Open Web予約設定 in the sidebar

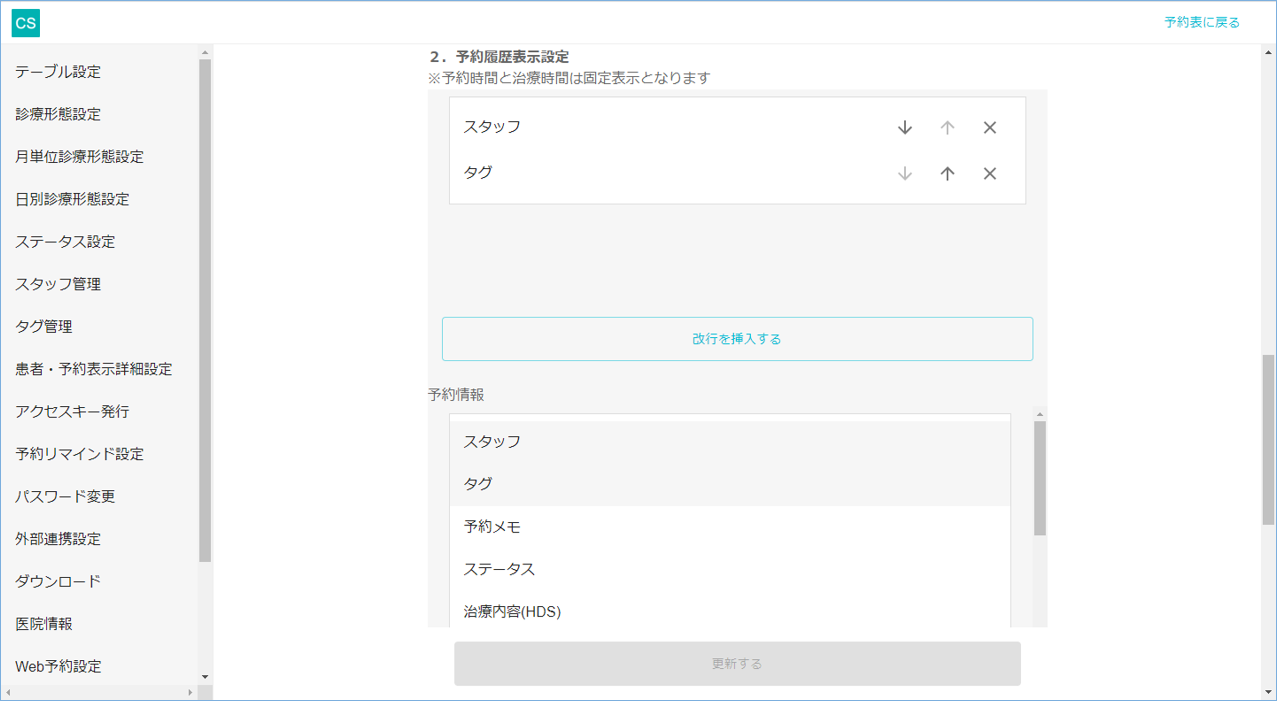[58, 666]
